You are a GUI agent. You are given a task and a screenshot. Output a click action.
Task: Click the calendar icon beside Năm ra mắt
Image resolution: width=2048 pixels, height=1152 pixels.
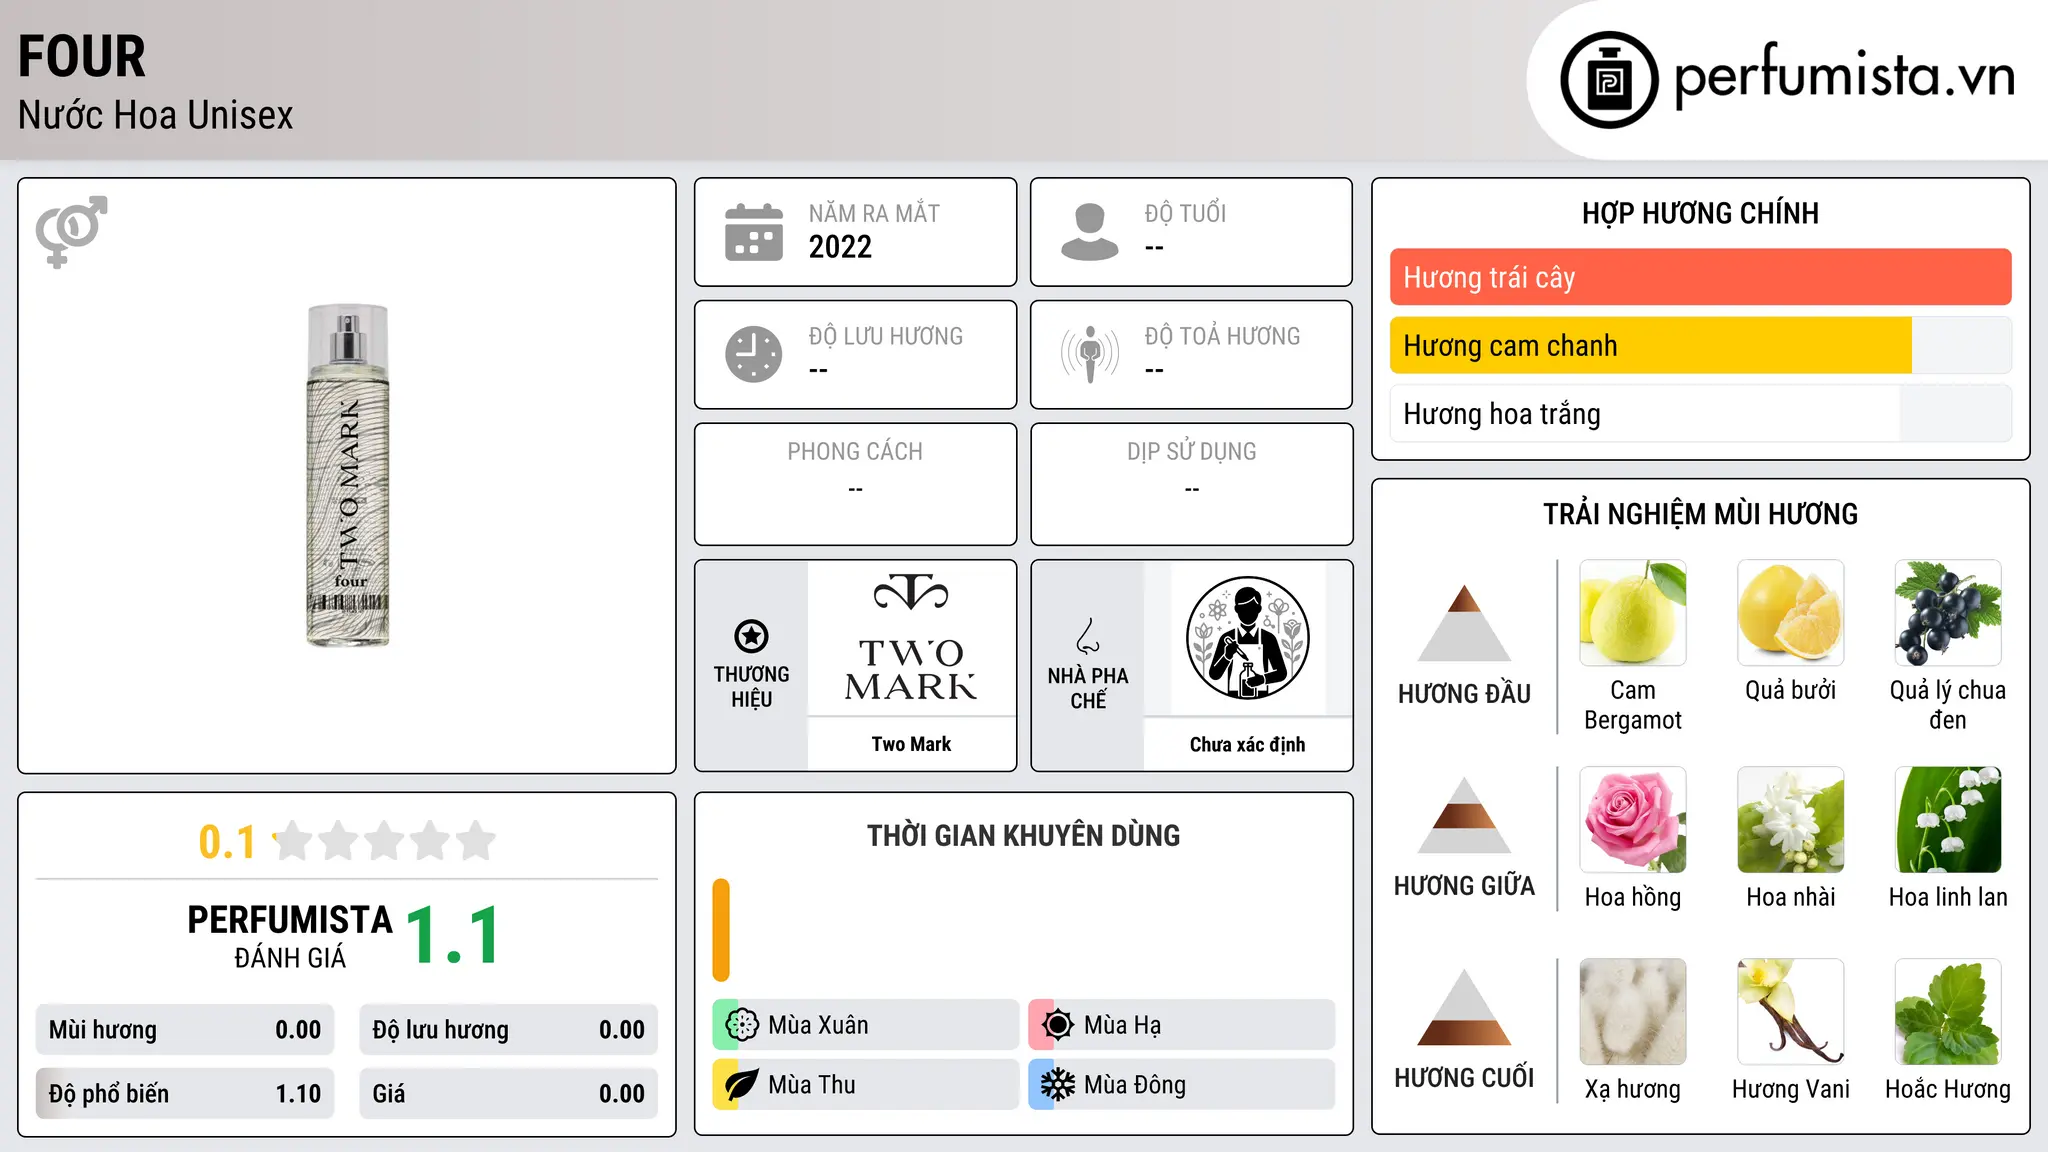tap(754, 232)
